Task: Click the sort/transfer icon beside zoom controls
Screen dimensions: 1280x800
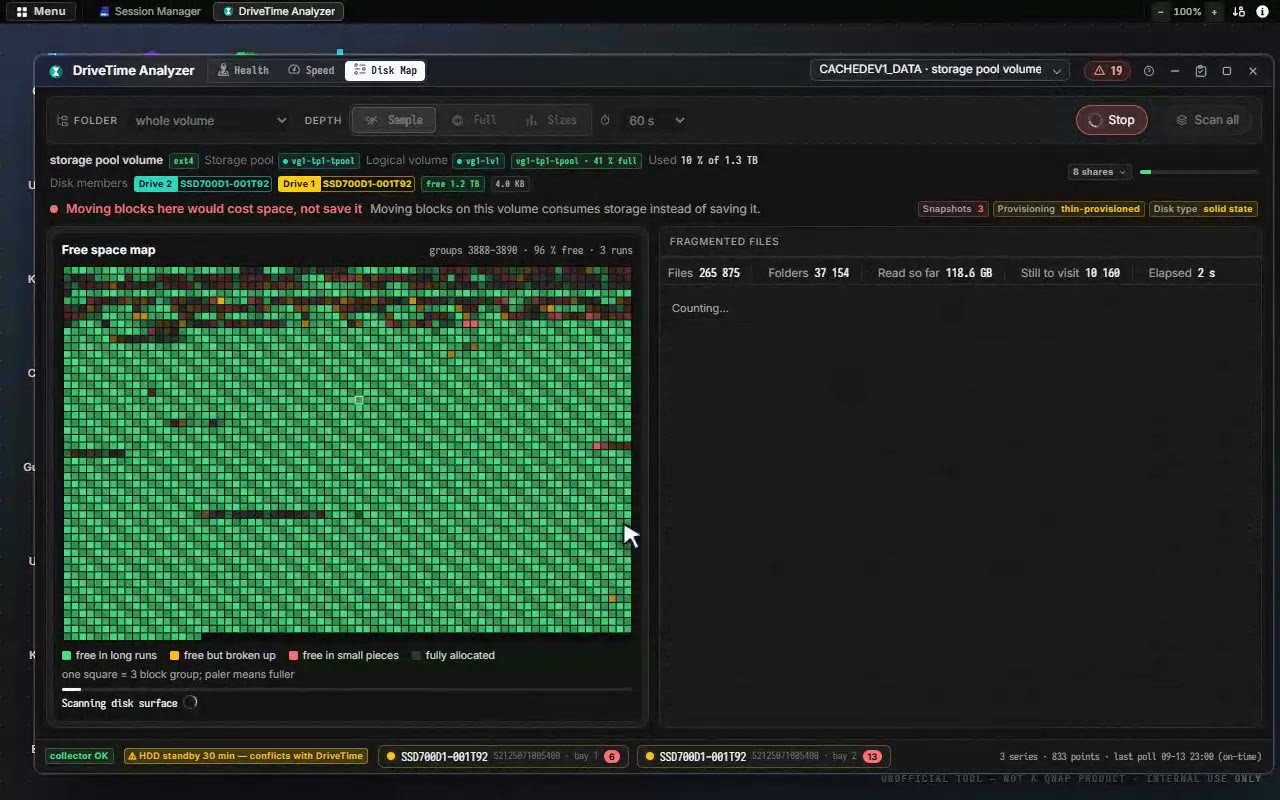Action: click(1239, 12)
